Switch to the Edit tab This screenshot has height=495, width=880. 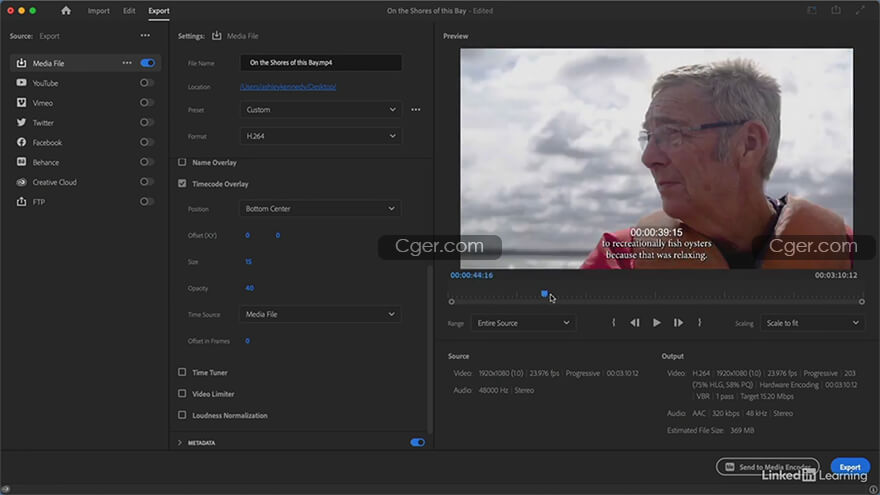(129, 11)
